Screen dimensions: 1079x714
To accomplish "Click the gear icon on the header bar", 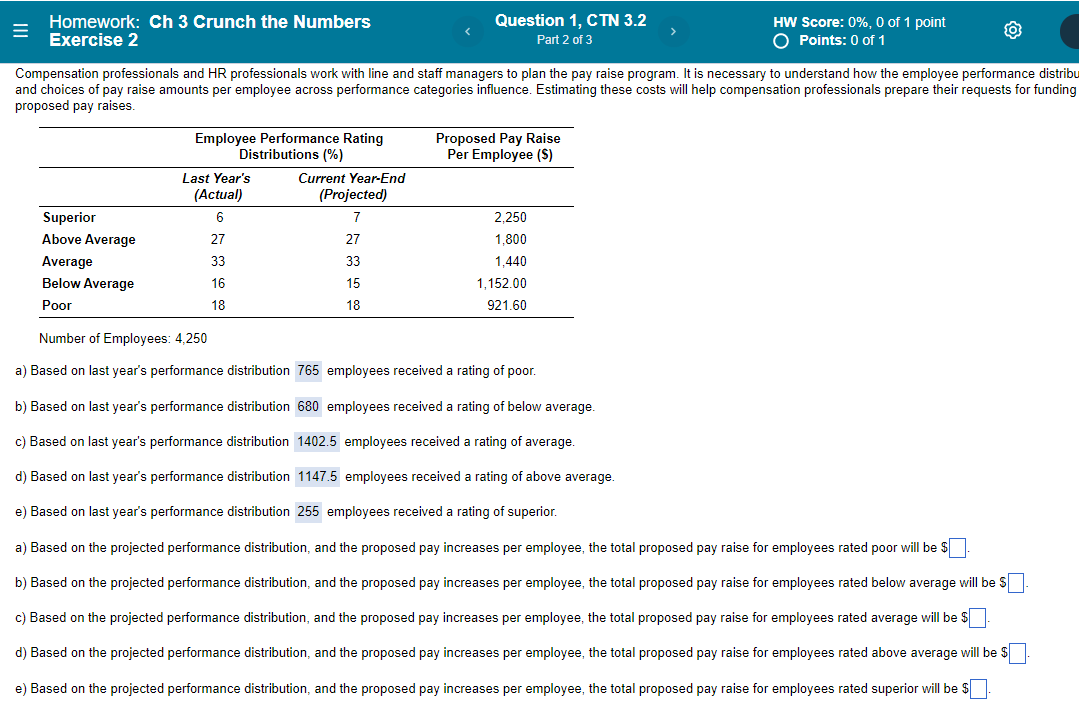I will pyautogui.click(x=1012, y=30).
